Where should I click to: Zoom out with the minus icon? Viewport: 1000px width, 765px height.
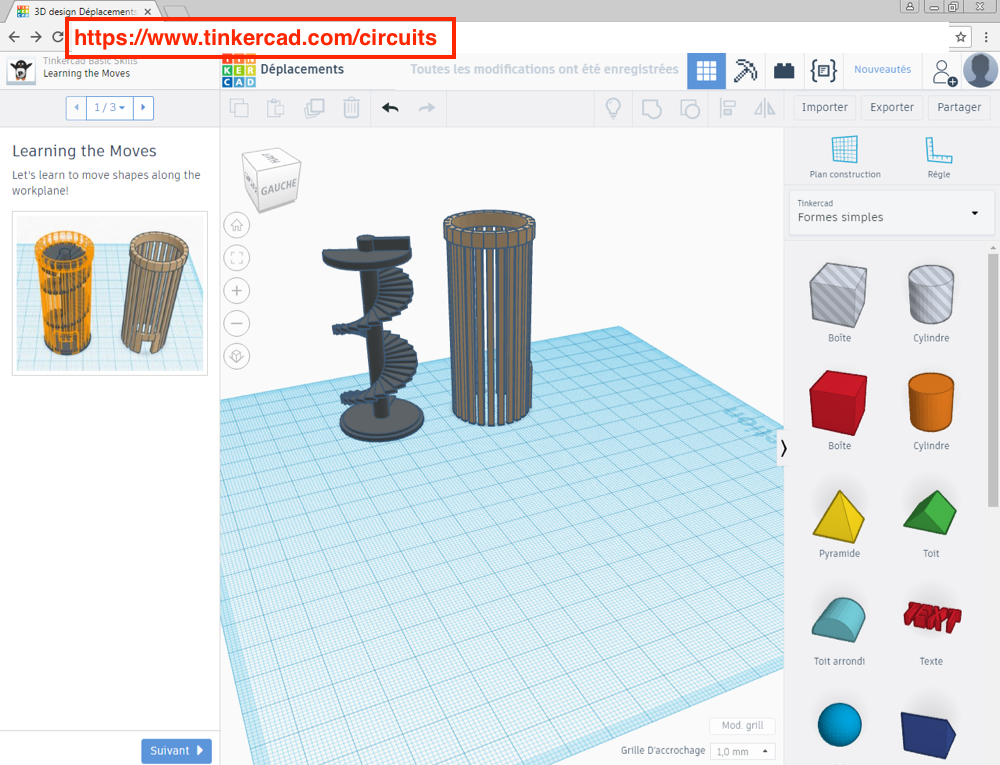pos(237,324)
